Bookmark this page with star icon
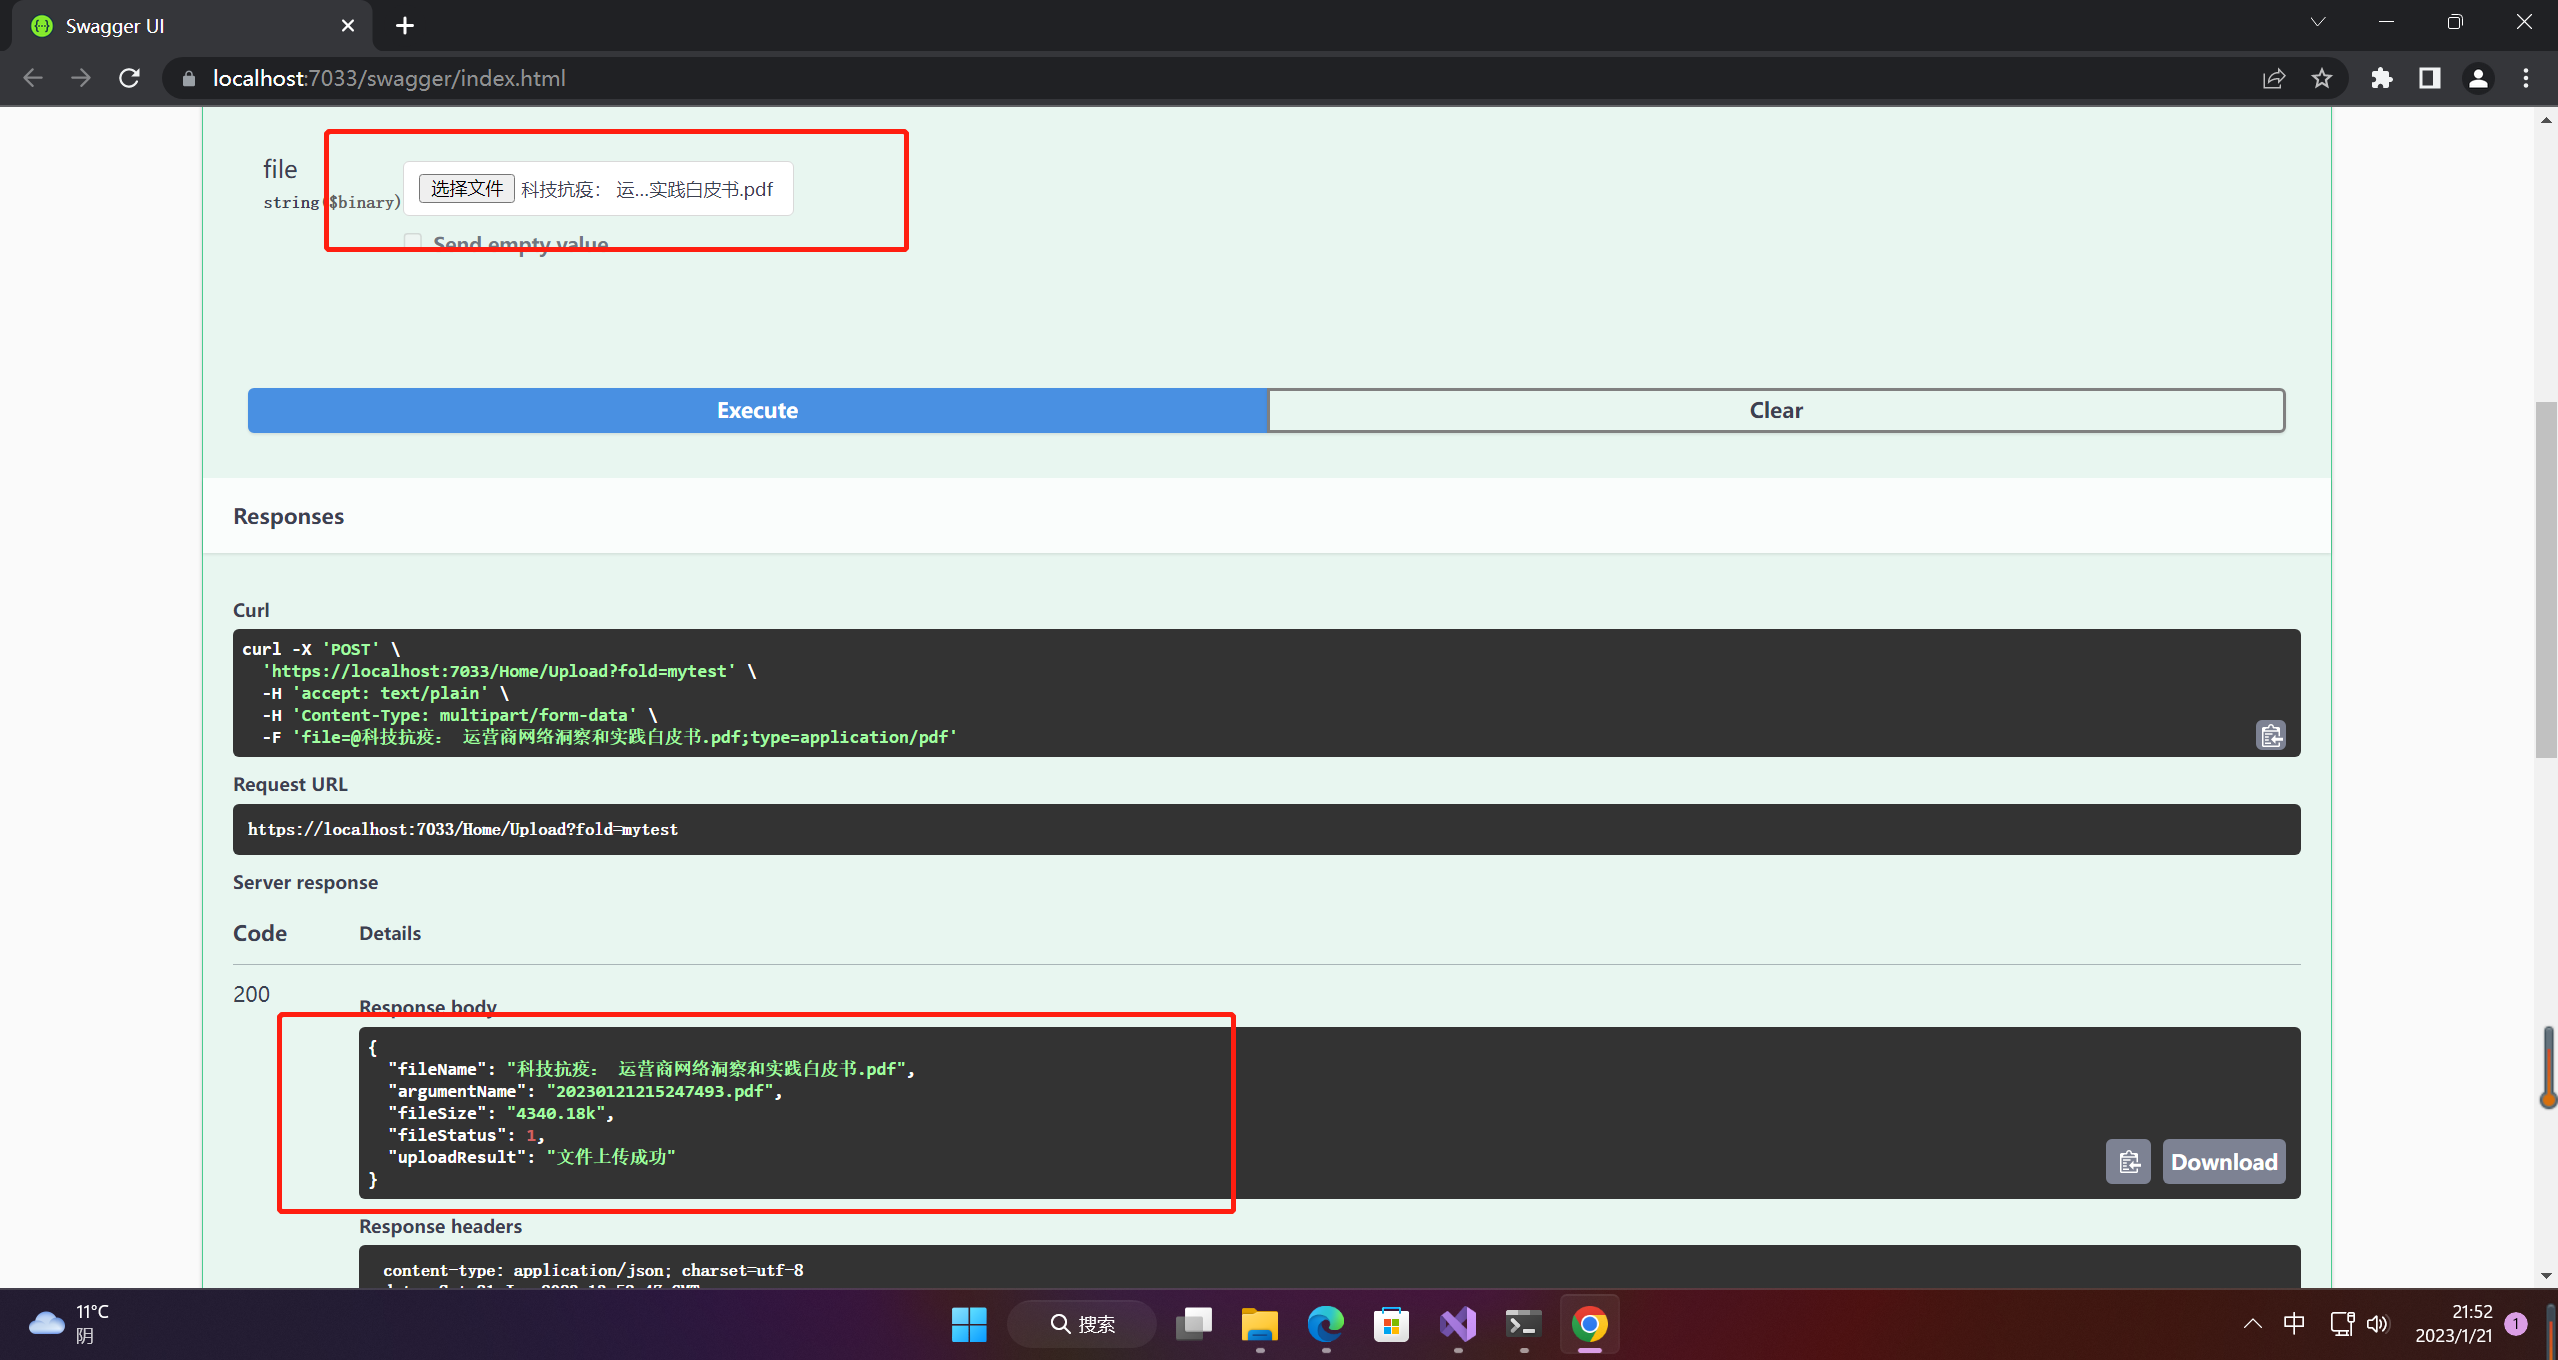This screenshot has width=2558, height=1360. [2322, 78]
